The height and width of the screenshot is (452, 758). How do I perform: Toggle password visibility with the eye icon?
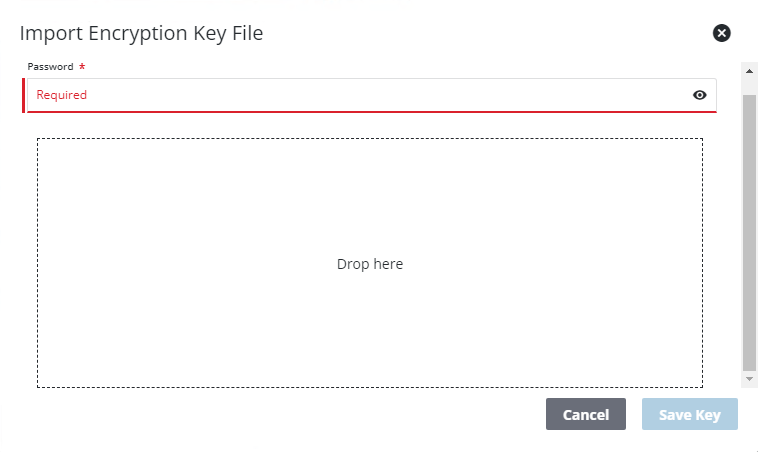(699, 95)
